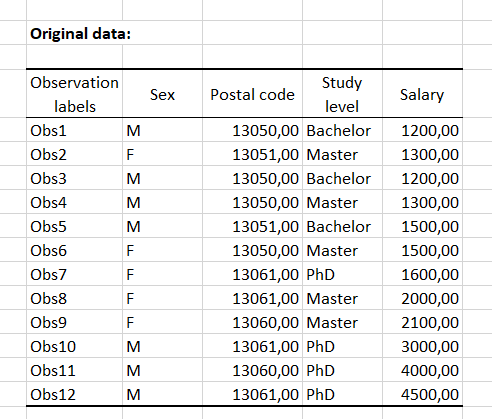492x419 pixels.
Task: Click the salary value 4500,00
Action: 422,394
